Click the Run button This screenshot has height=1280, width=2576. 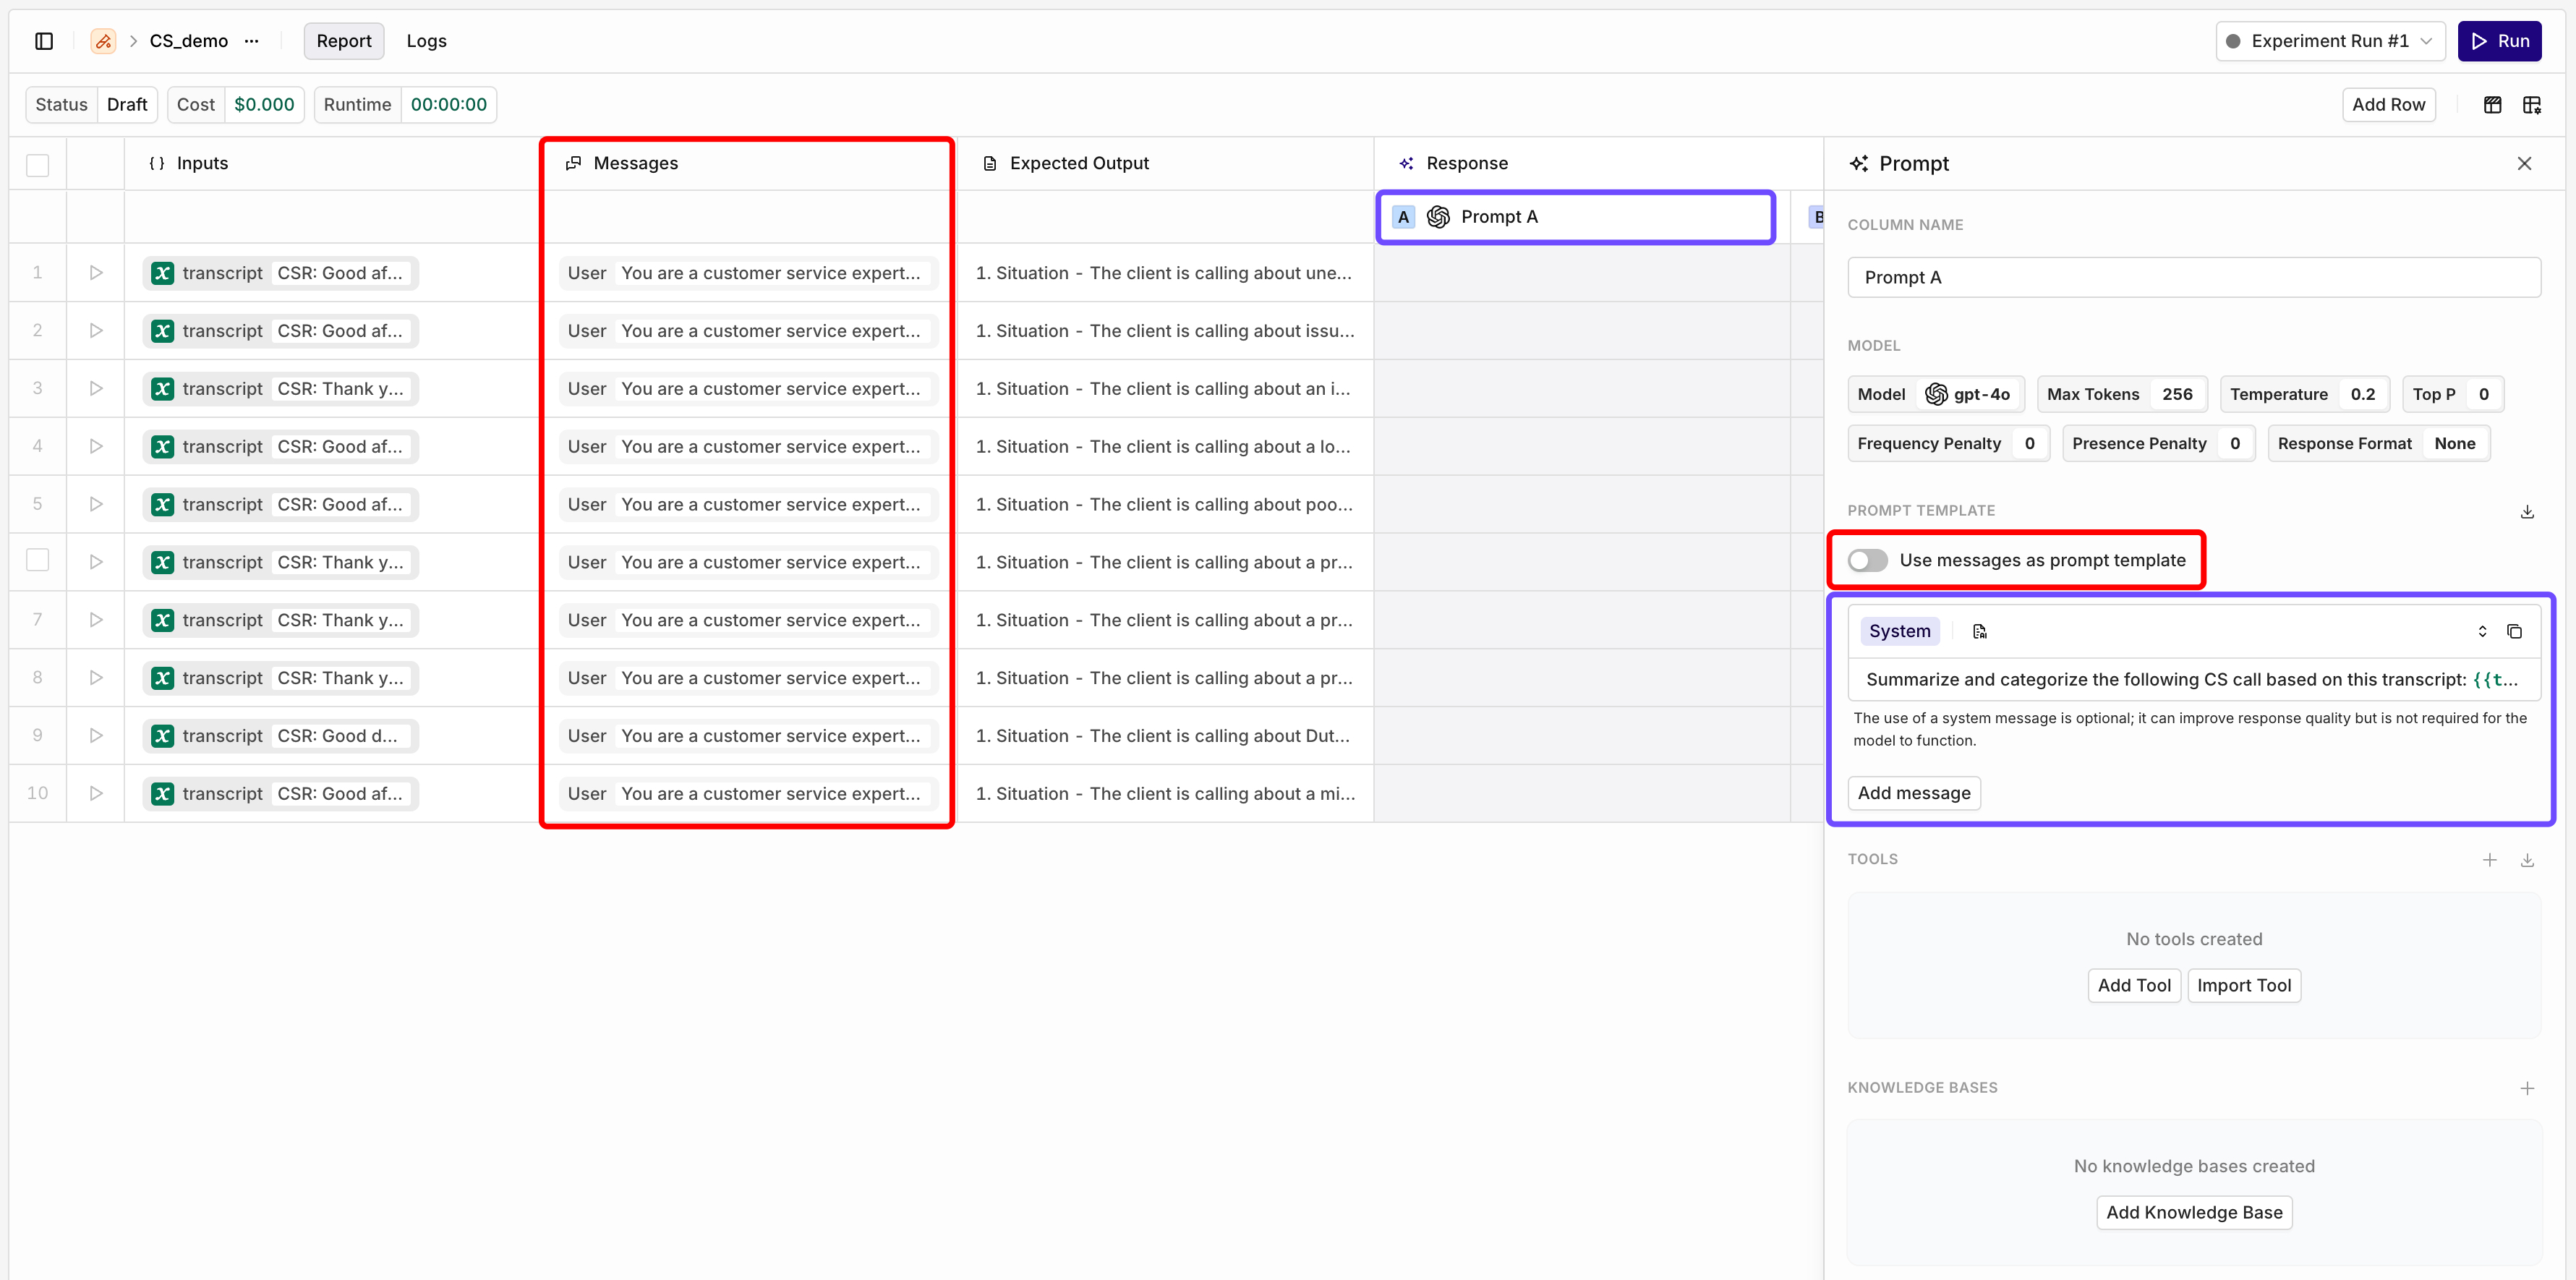click(x=2499, y=41)
